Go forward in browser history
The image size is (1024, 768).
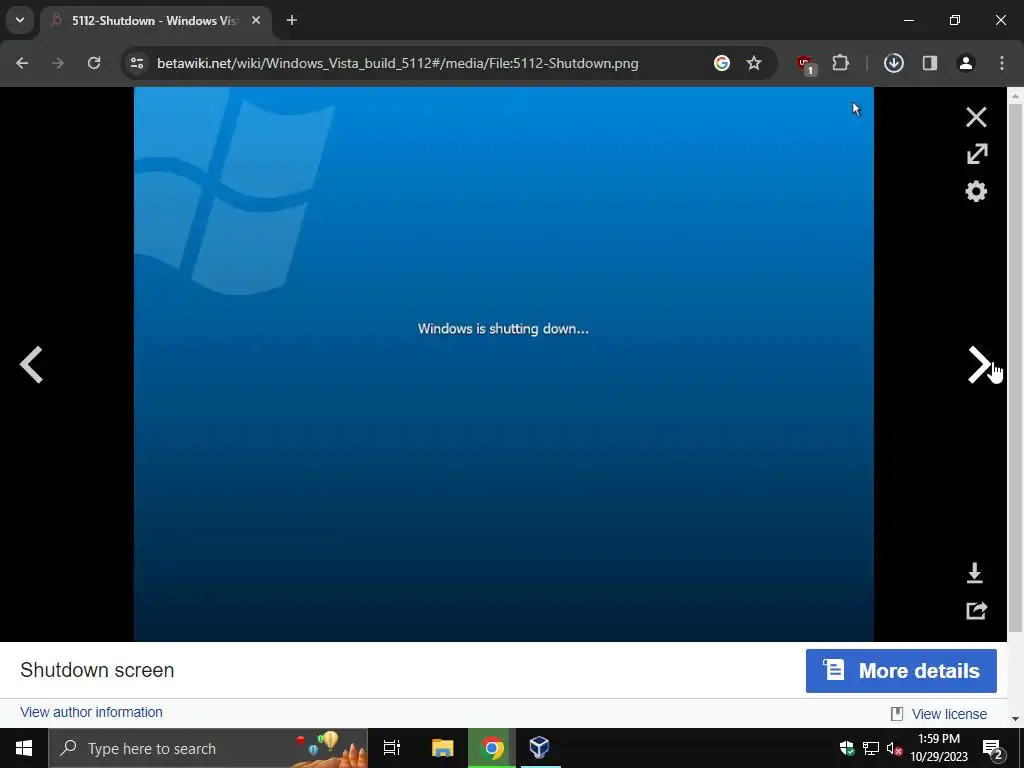click(x=58, y=63)
